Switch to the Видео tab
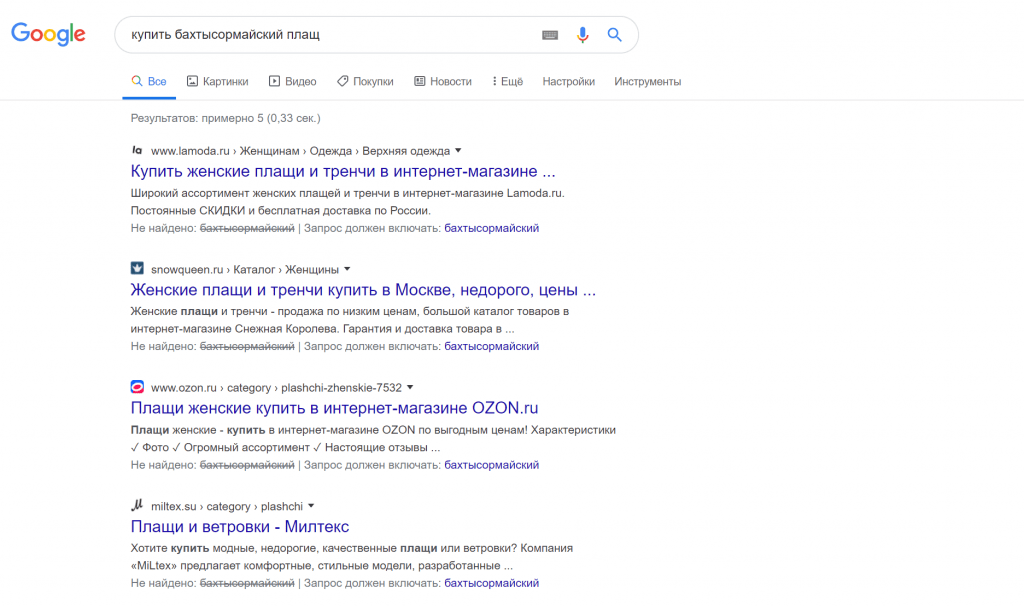 coord(293,81)
